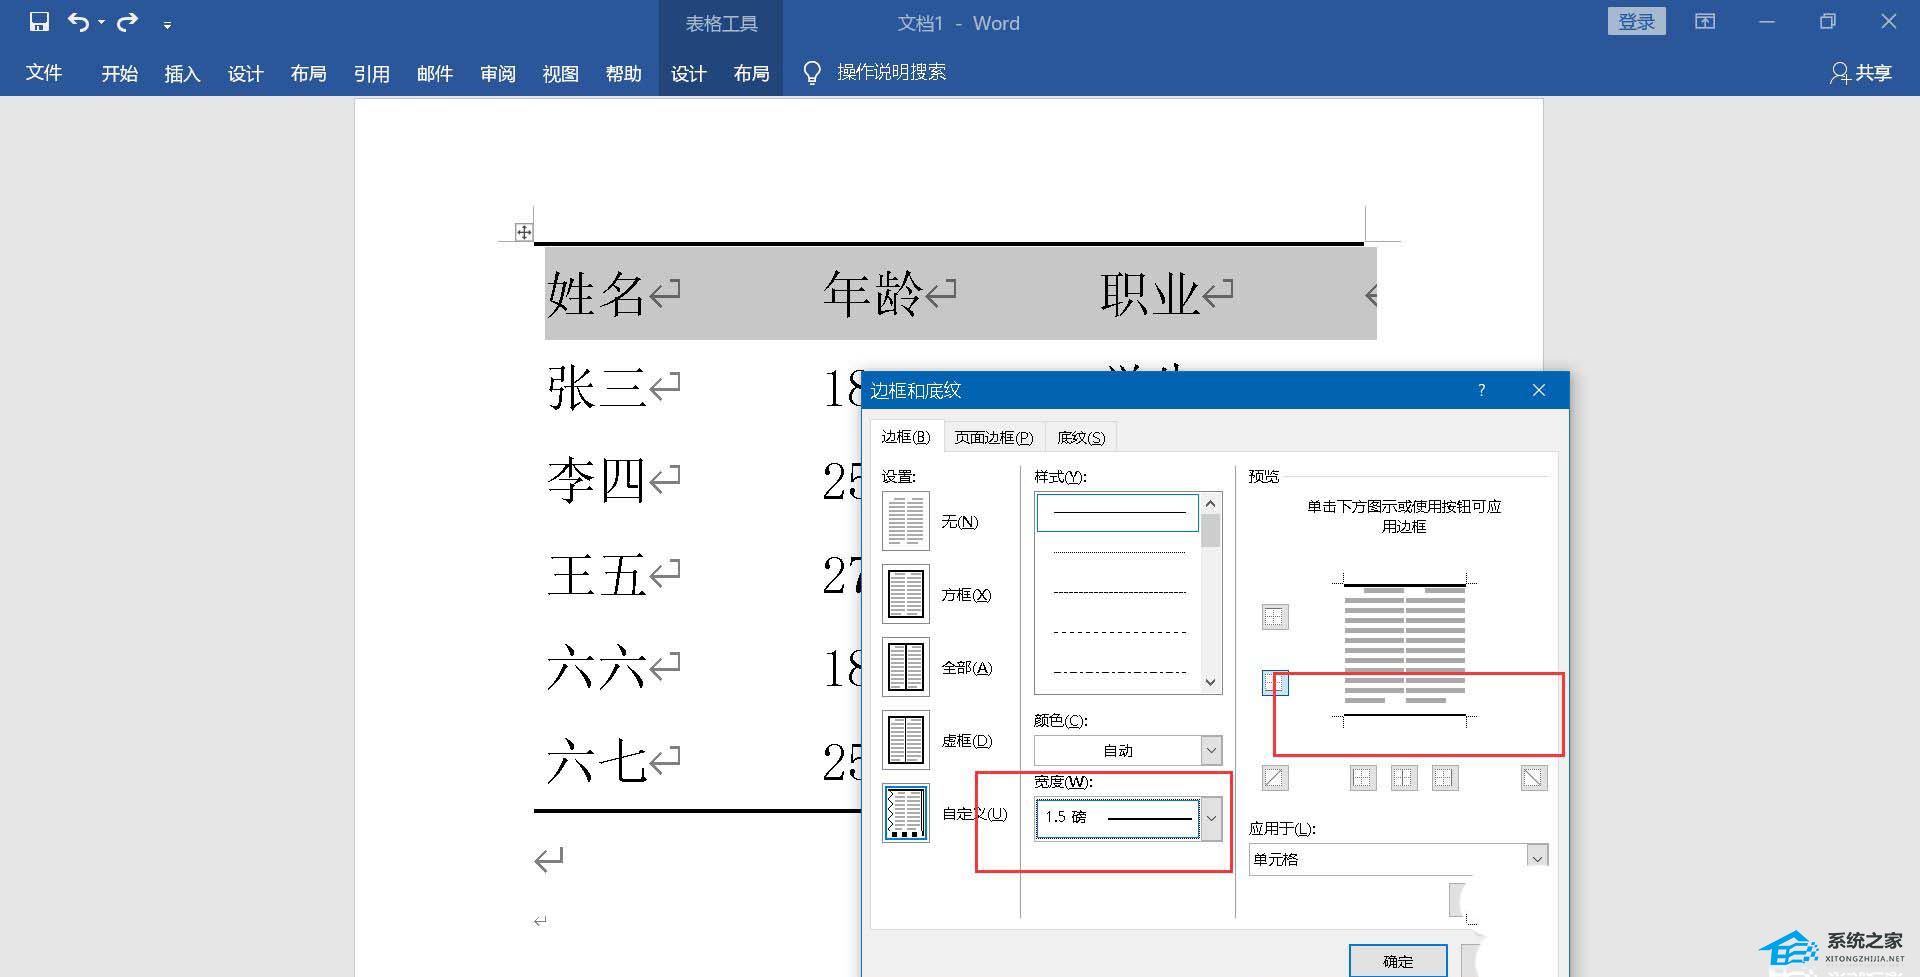Image resolution: width=1920 pixels, height=977 pixels.
Task: Redo the last undone action
Action: (127, 22)
